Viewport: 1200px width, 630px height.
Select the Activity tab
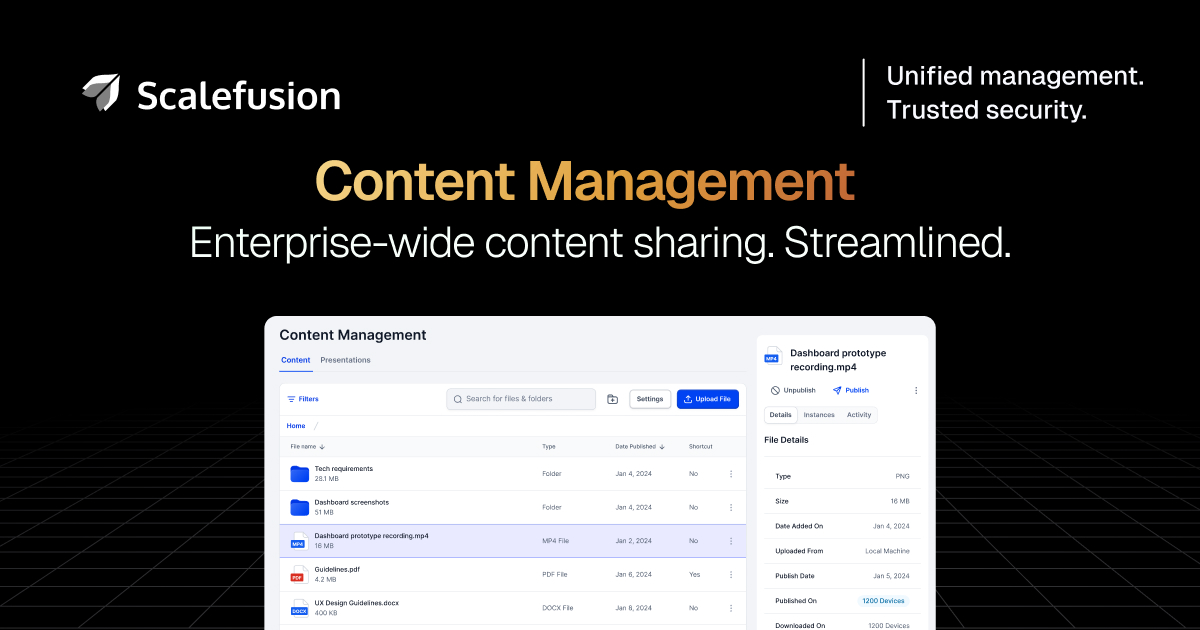tap(859, 415)
